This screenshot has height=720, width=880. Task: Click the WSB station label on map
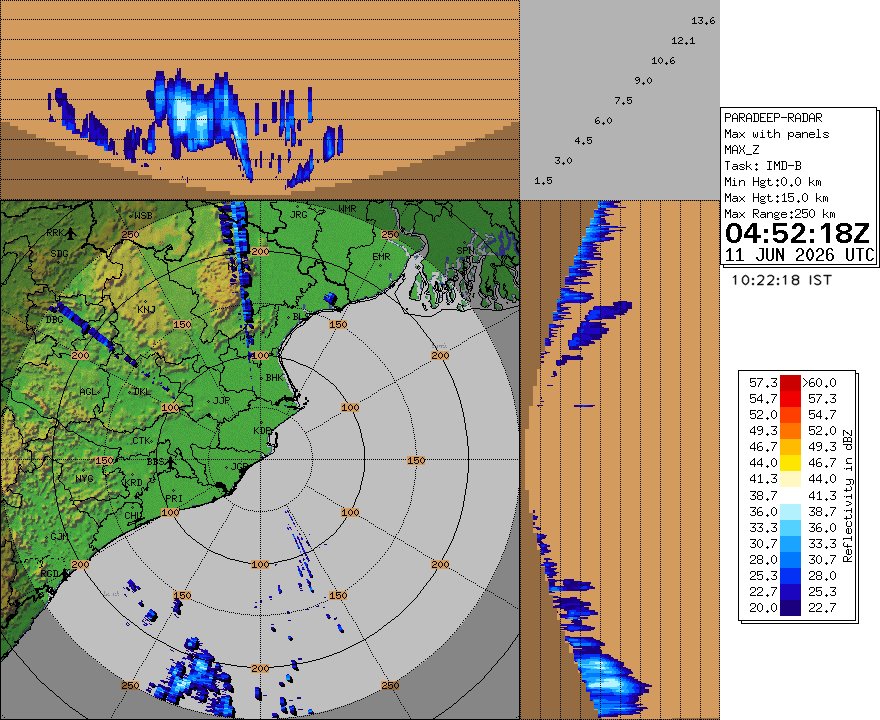click(143, 215)
